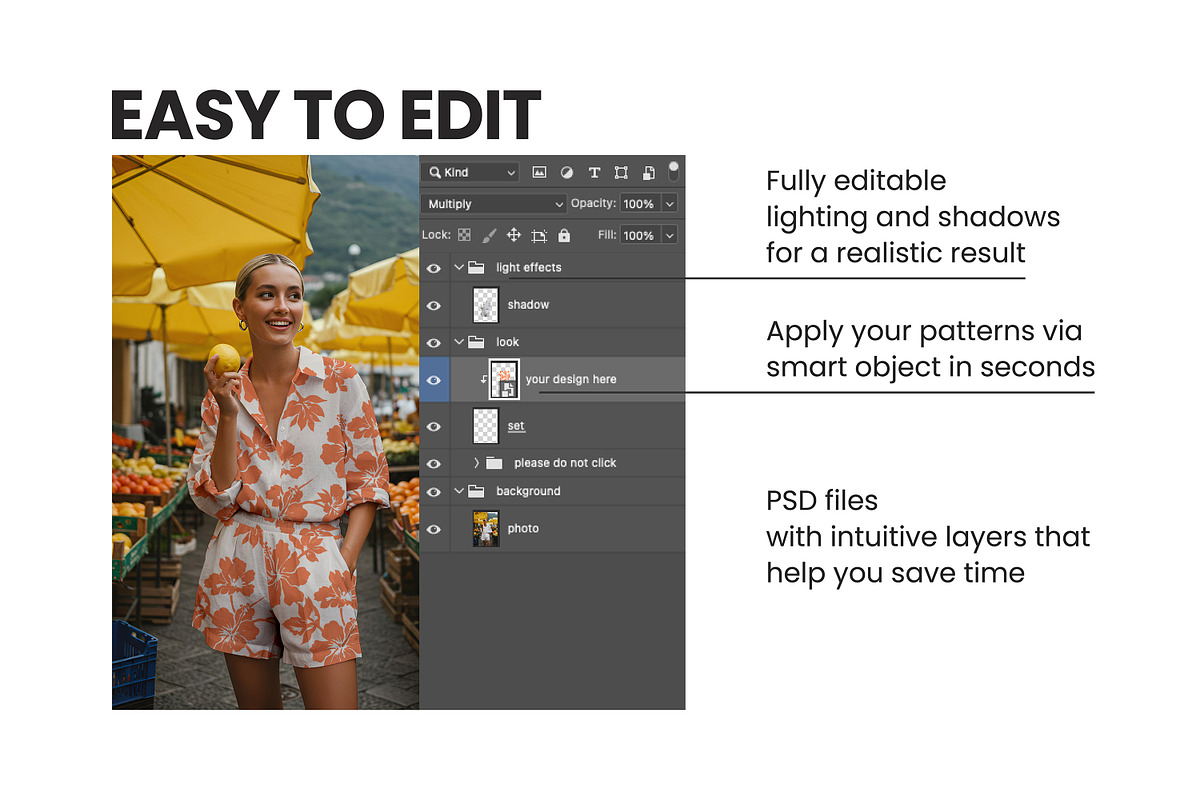Click the lock position move icon

tap(514, 235)
